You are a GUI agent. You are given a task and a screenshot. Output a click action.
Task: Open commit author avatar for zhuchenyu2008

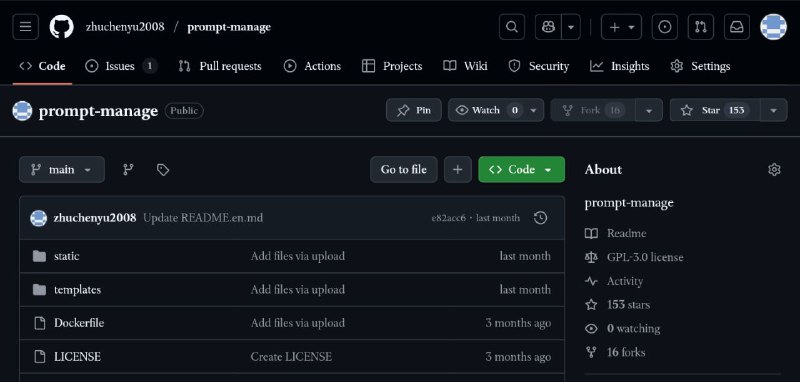pos(39,218)
